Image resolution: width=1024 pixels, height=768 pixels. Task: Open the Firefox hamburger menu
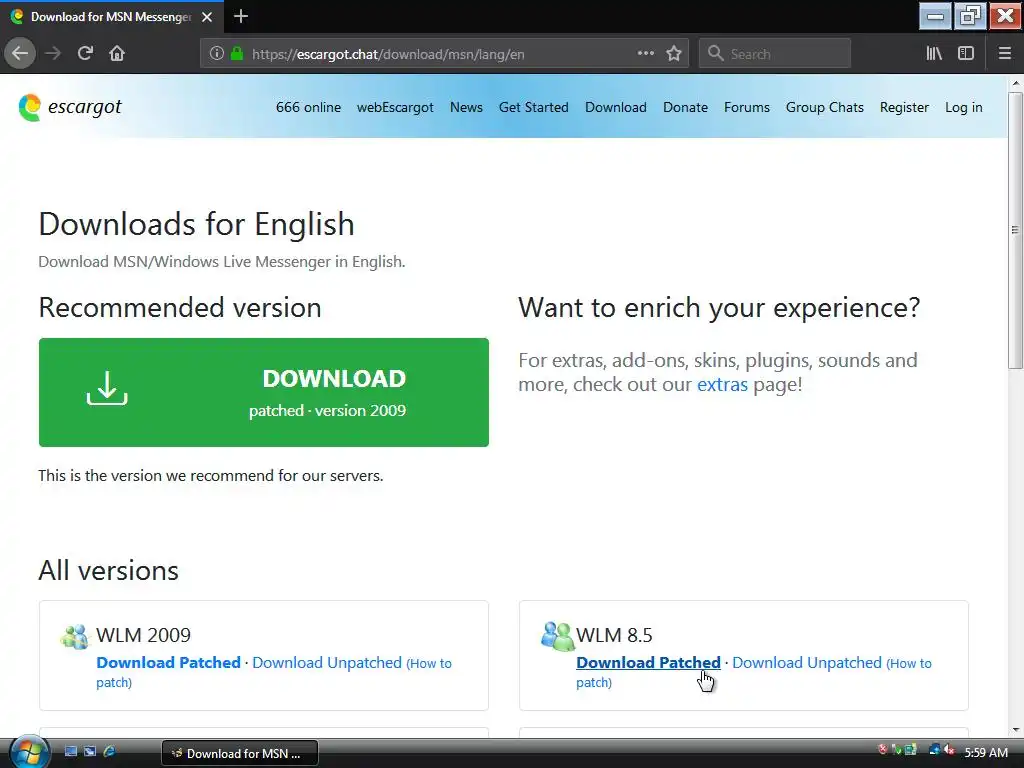(x=1005, y=54)
